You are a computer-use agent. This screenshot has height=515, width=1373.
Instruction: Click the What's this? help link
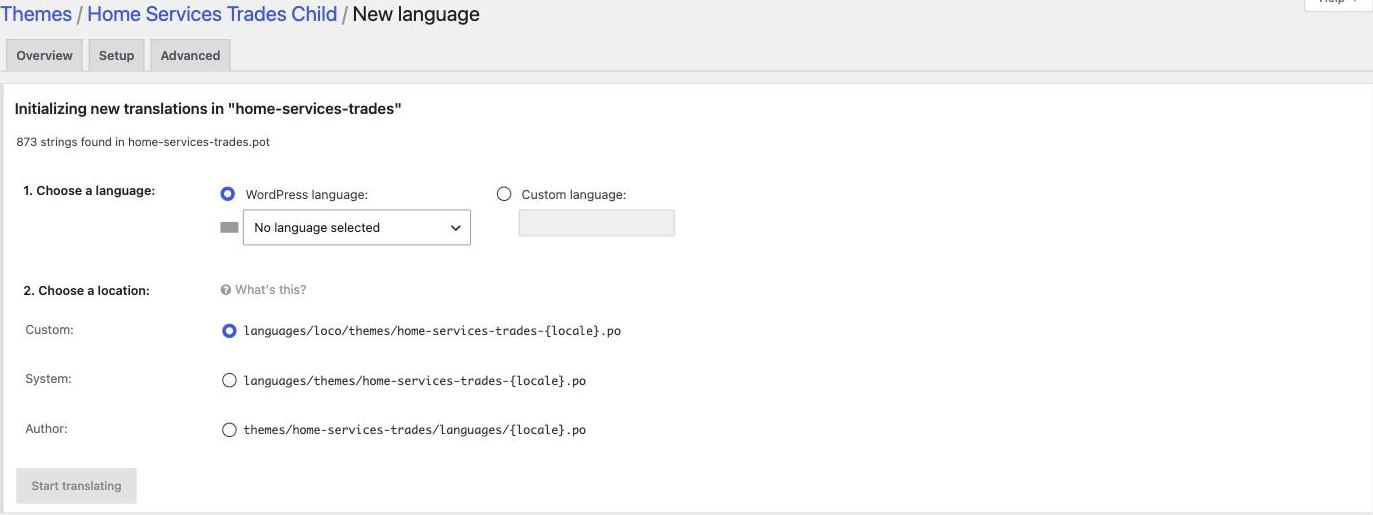(x=270, y=290)
